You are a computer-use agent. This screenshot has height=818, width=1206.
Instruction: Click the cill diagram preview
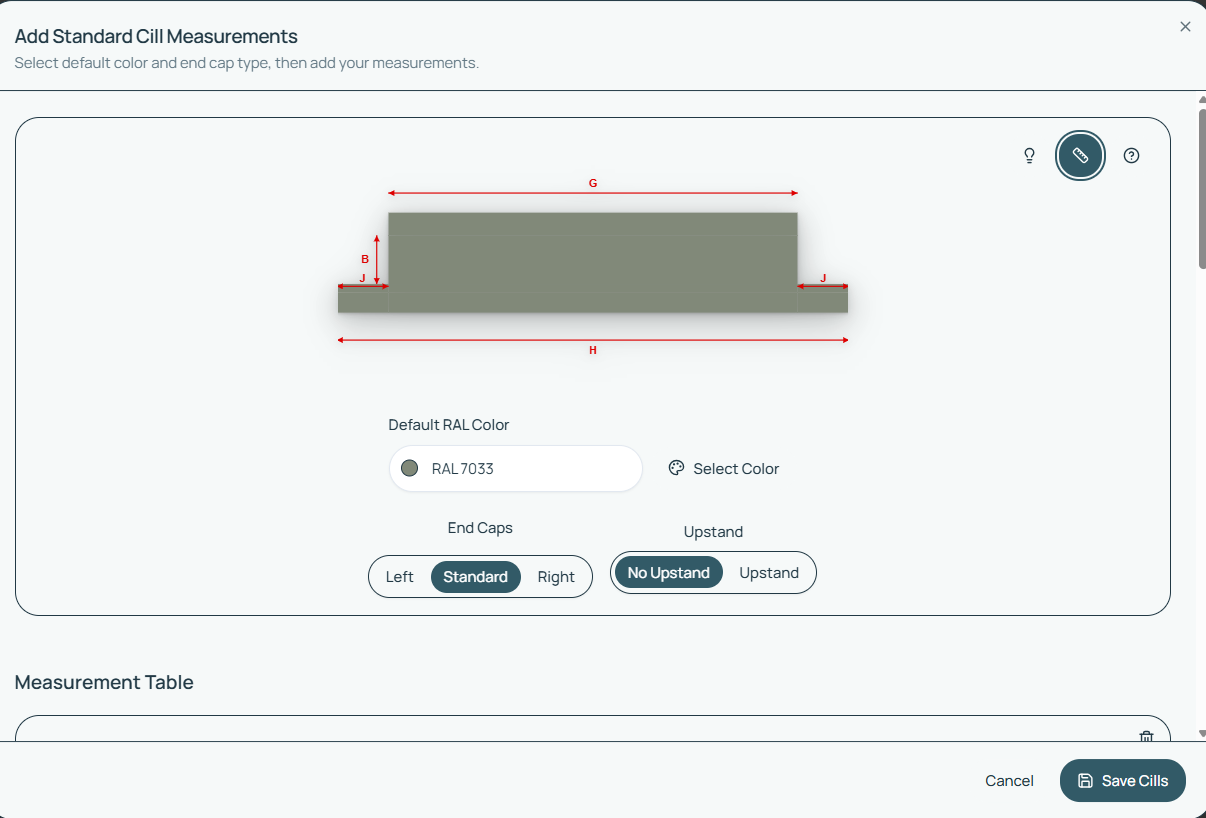pos(593,263)
